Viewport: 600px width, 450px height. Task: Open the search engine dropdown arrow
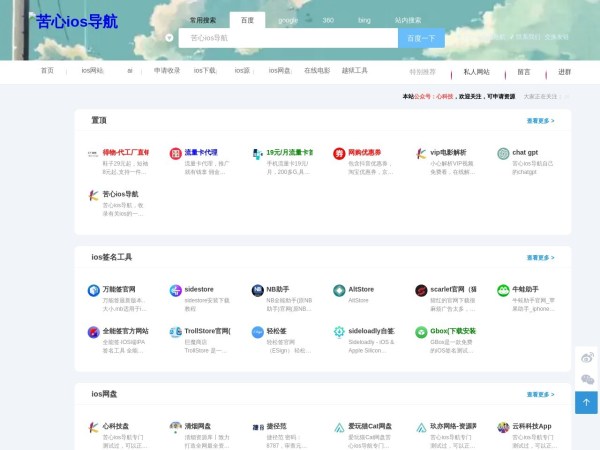click(x=169, y=38)
